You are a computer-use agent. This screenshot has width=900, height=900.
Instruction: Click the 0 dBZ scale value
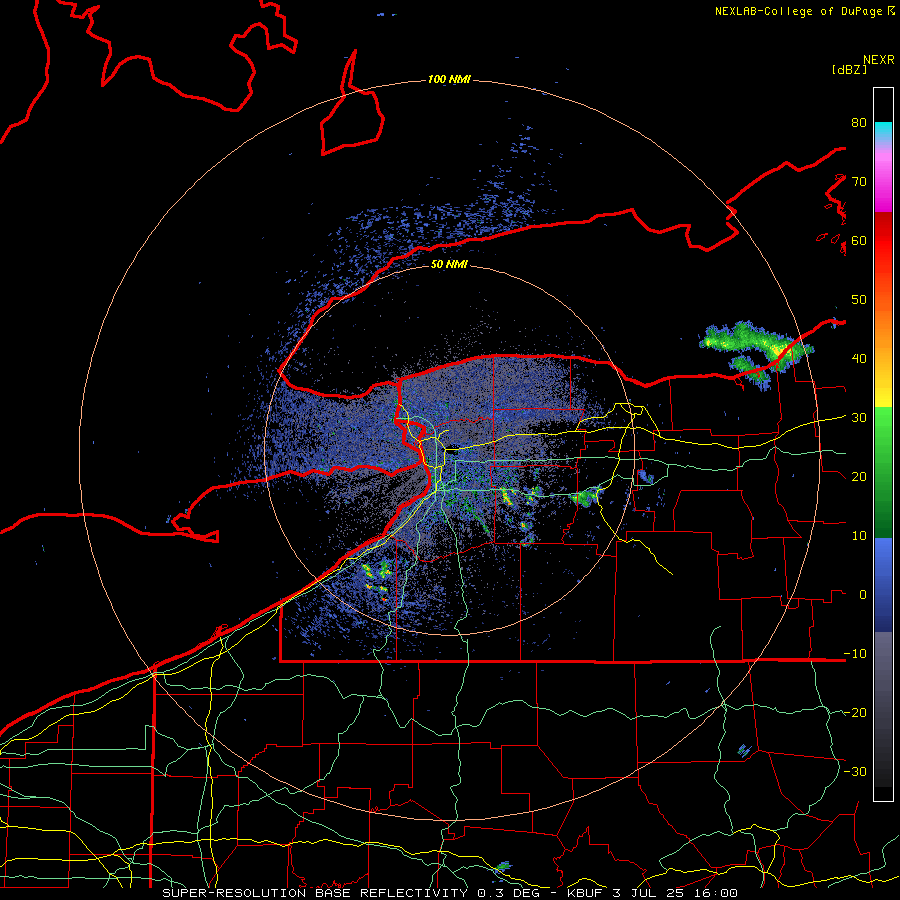tap(863, 595)
